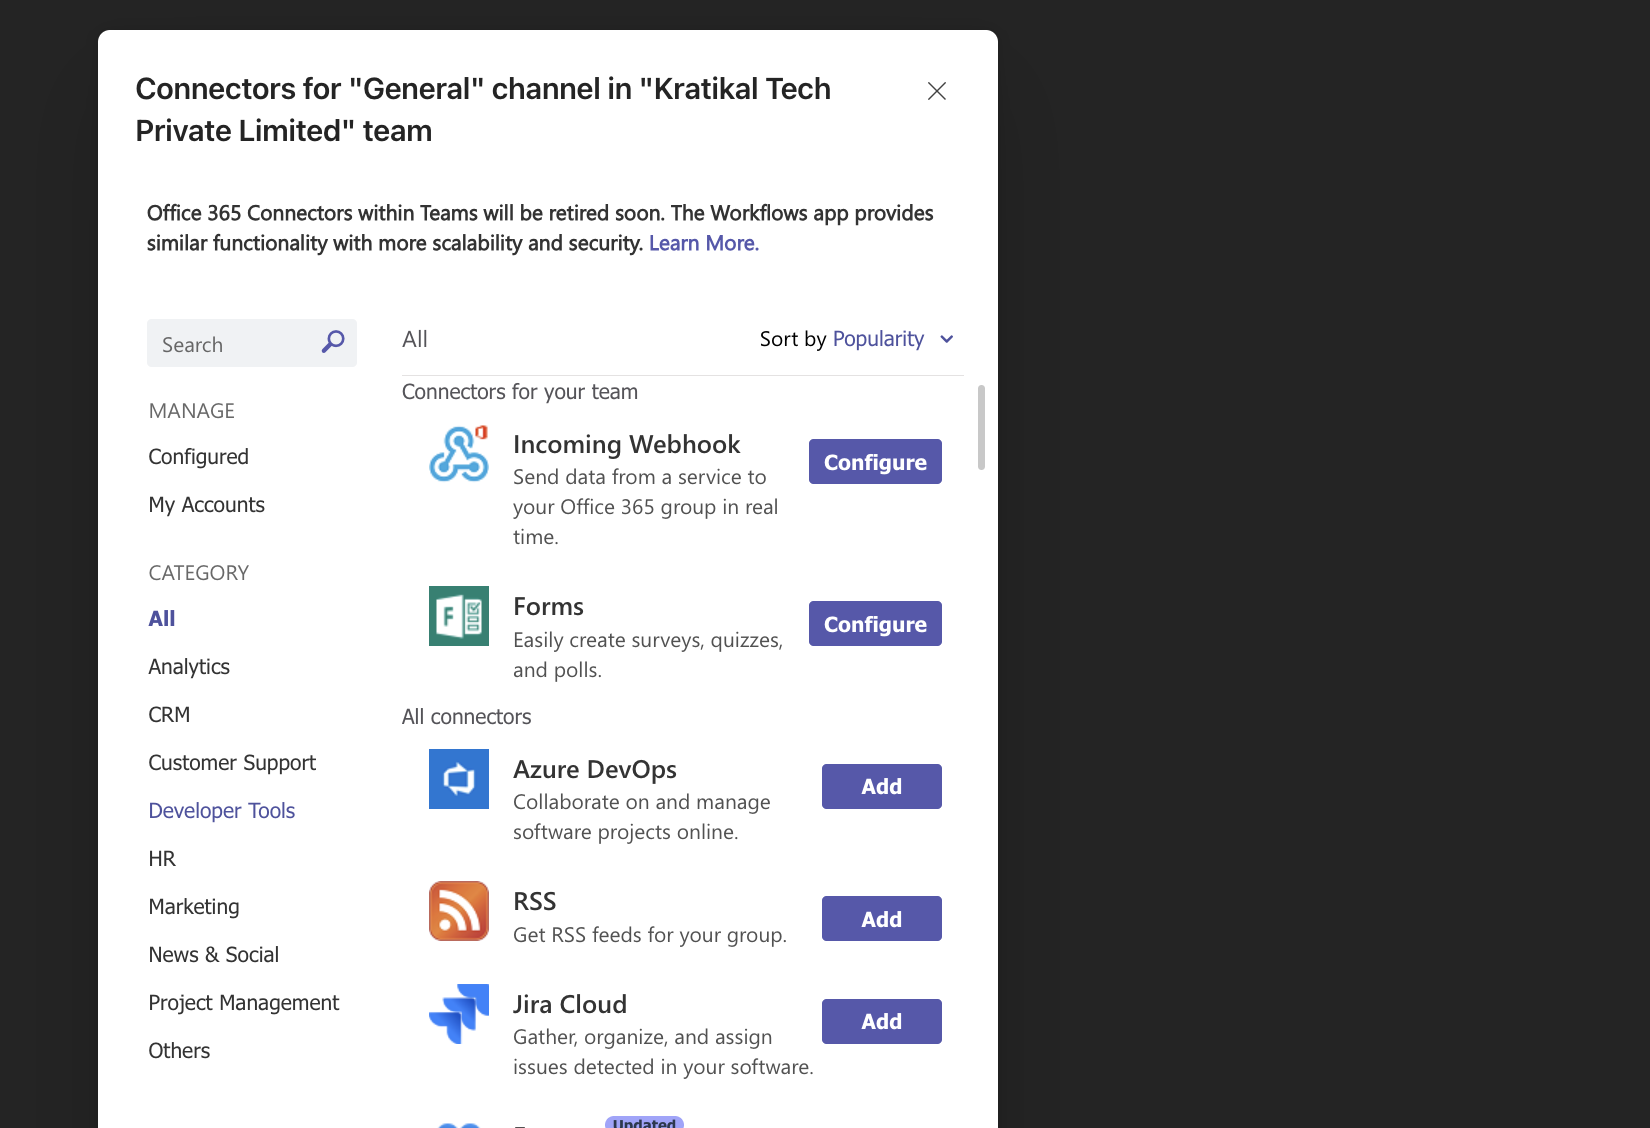Click the 'All connectors' section heading
Image resolution: width=1650 pixels, height=1128 pixels.
(x=467, y=717)
